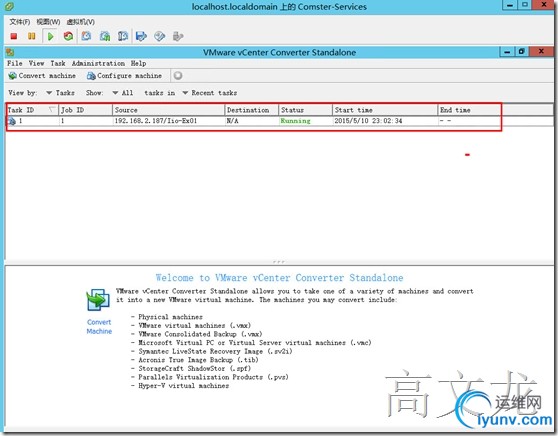Click the pane splitter grip dots

tap(279, 262)
